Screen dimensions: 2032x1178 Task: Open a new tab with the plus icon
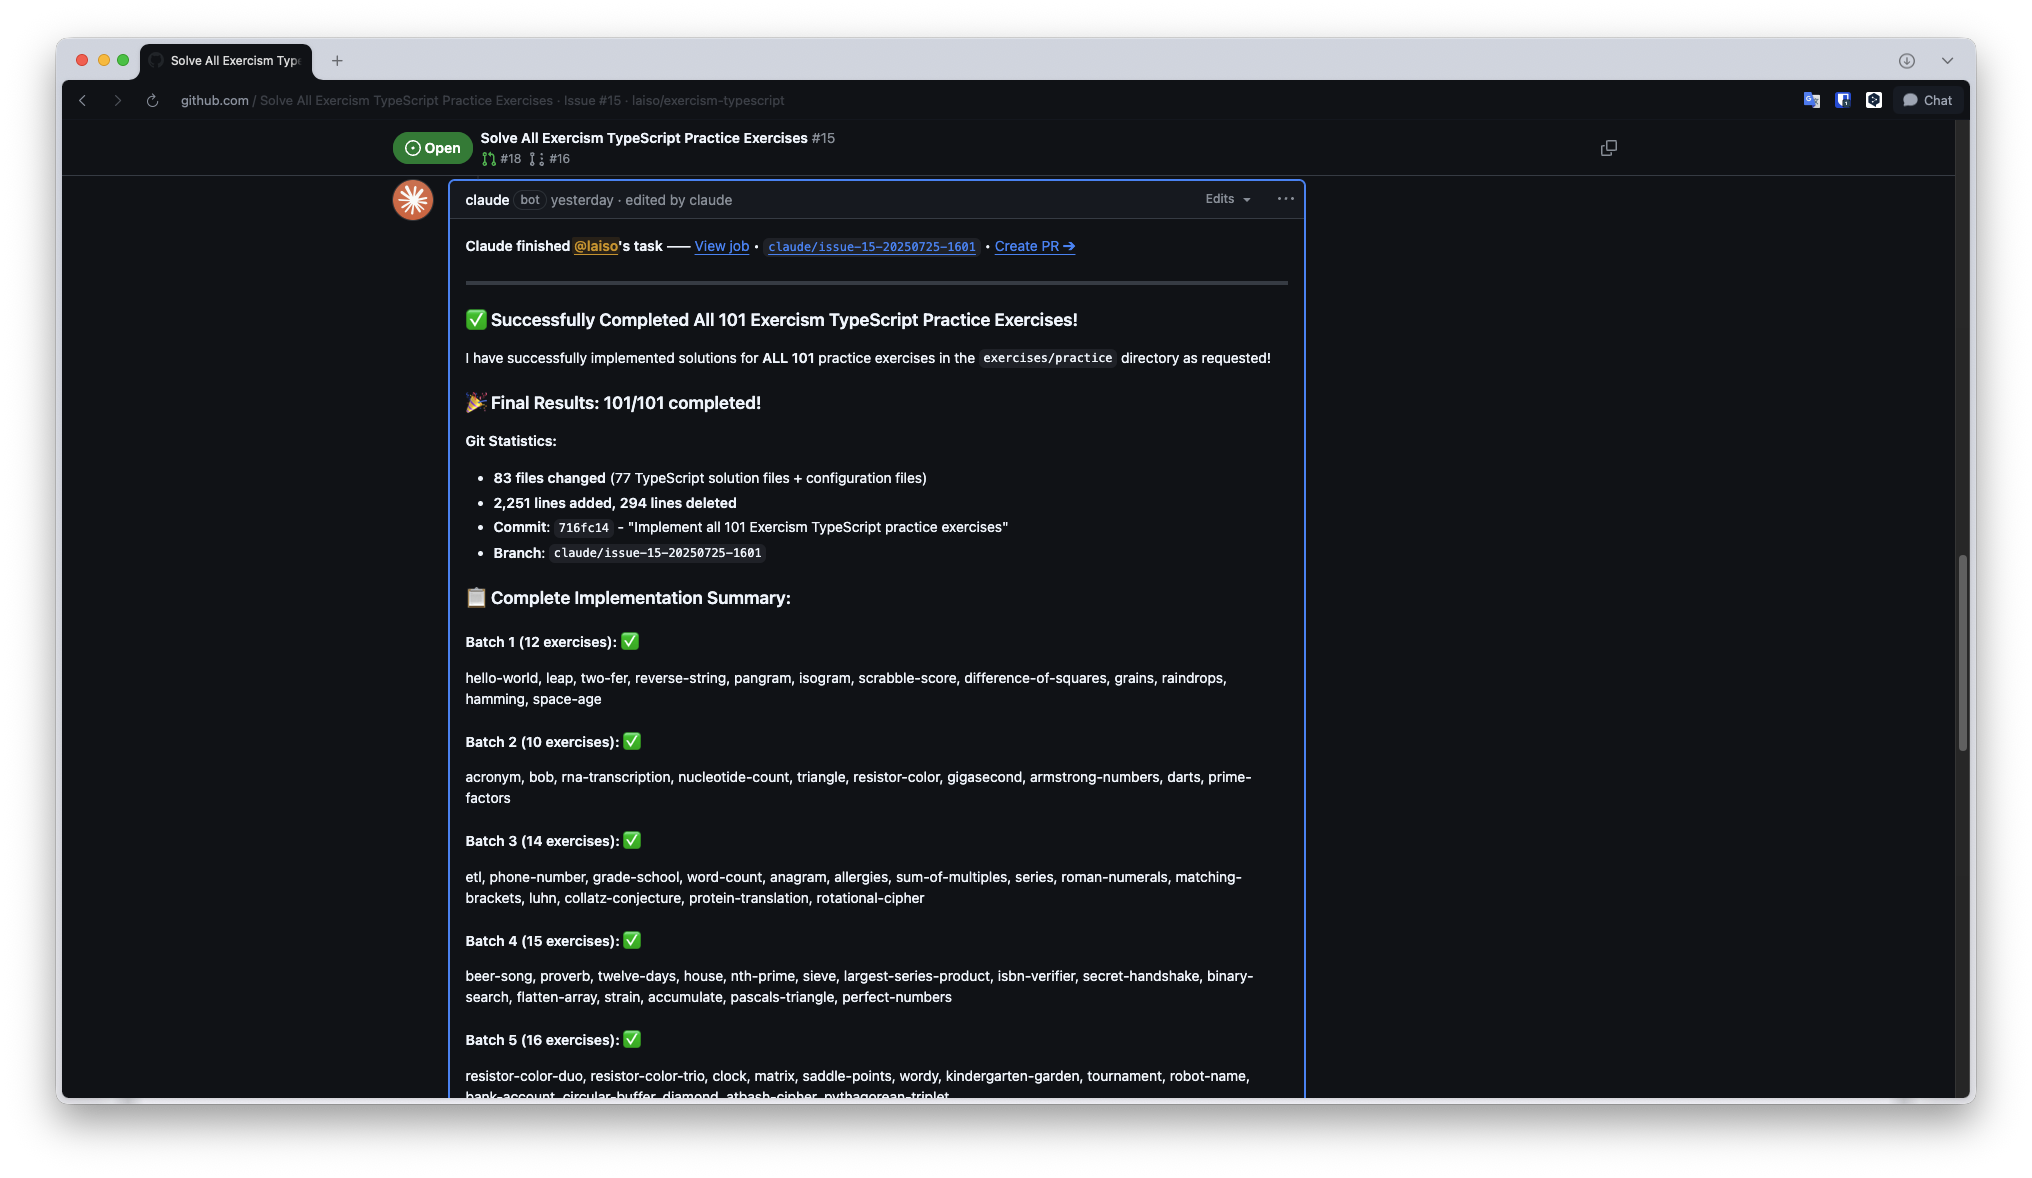(x=337, y=61)
